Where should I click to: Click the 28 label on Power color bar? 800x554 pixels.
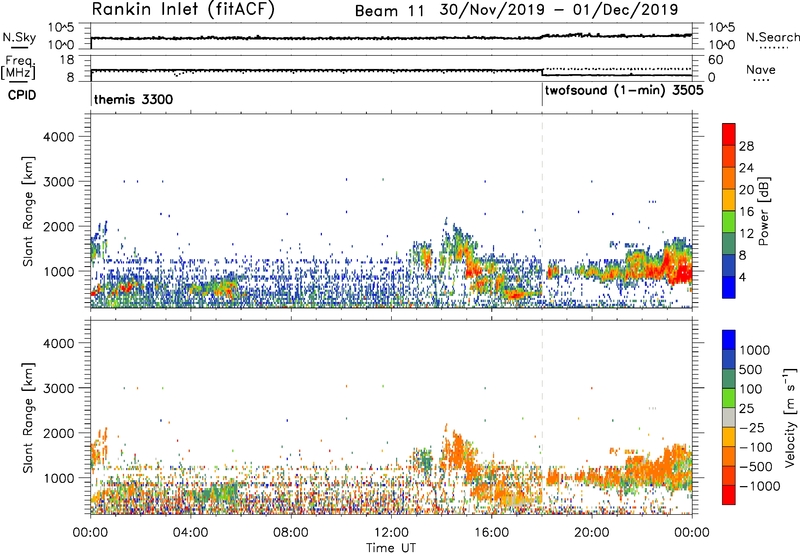tap(746, 146)
